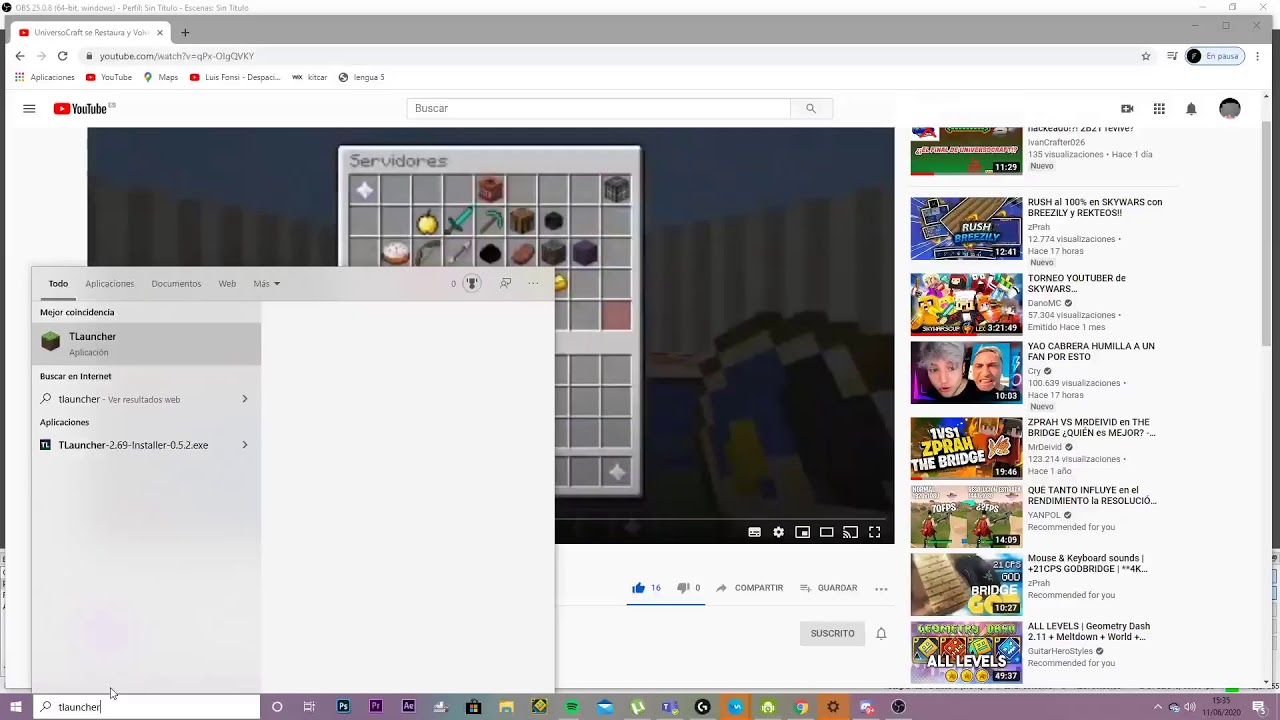The image size is (1280, 720).
Task: Open the kitcar bookmark
Action: (x=309, y=77)
